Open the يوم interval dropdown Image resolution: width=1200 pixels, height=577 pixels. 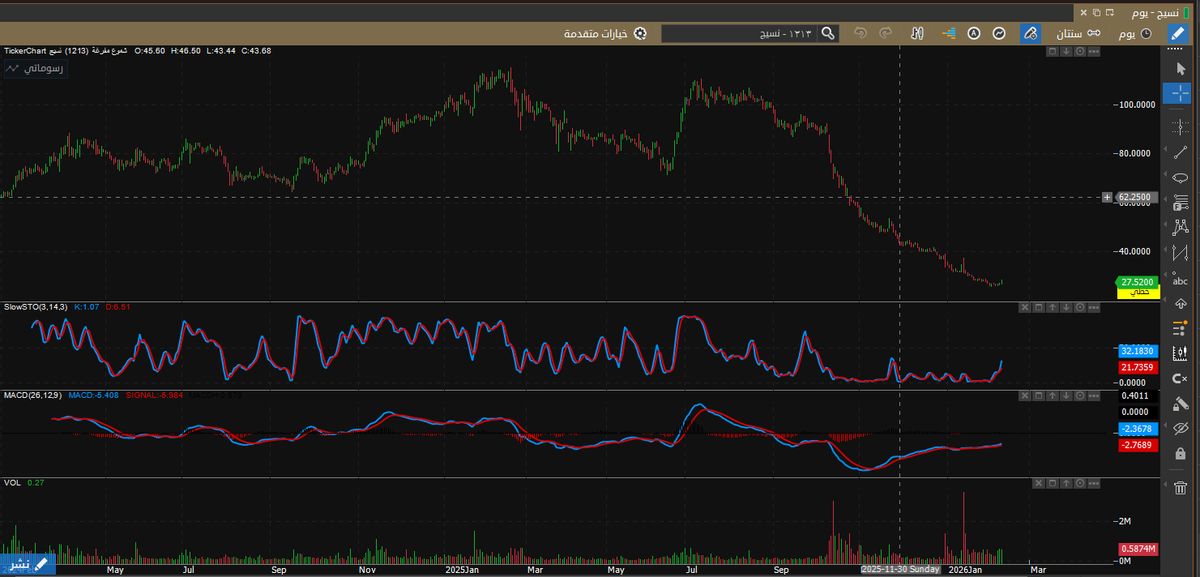click(1134, 33)
